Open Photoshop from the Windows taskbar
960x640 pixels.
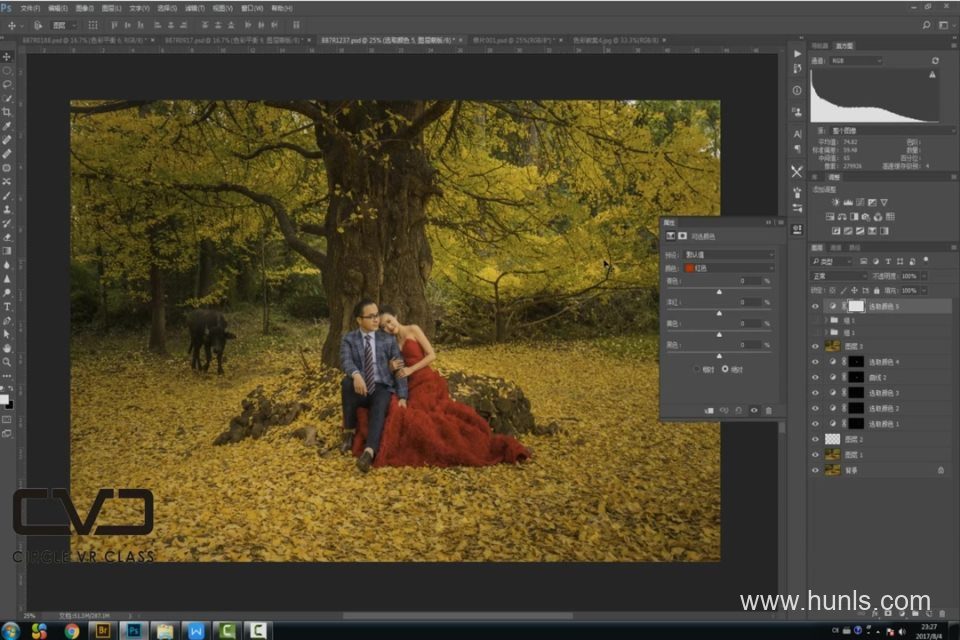click(131, 630)
